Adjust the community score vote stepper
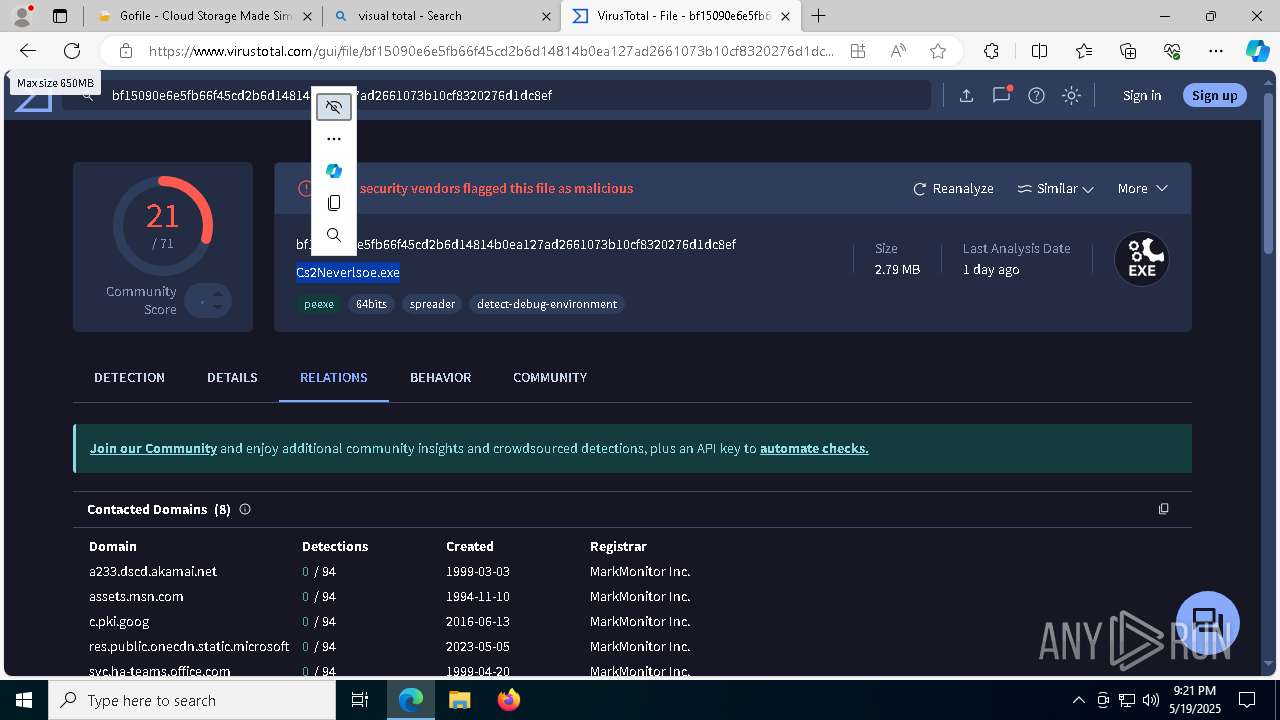The height and width of the screenshot is (720, 1280). tap(208, 301)
